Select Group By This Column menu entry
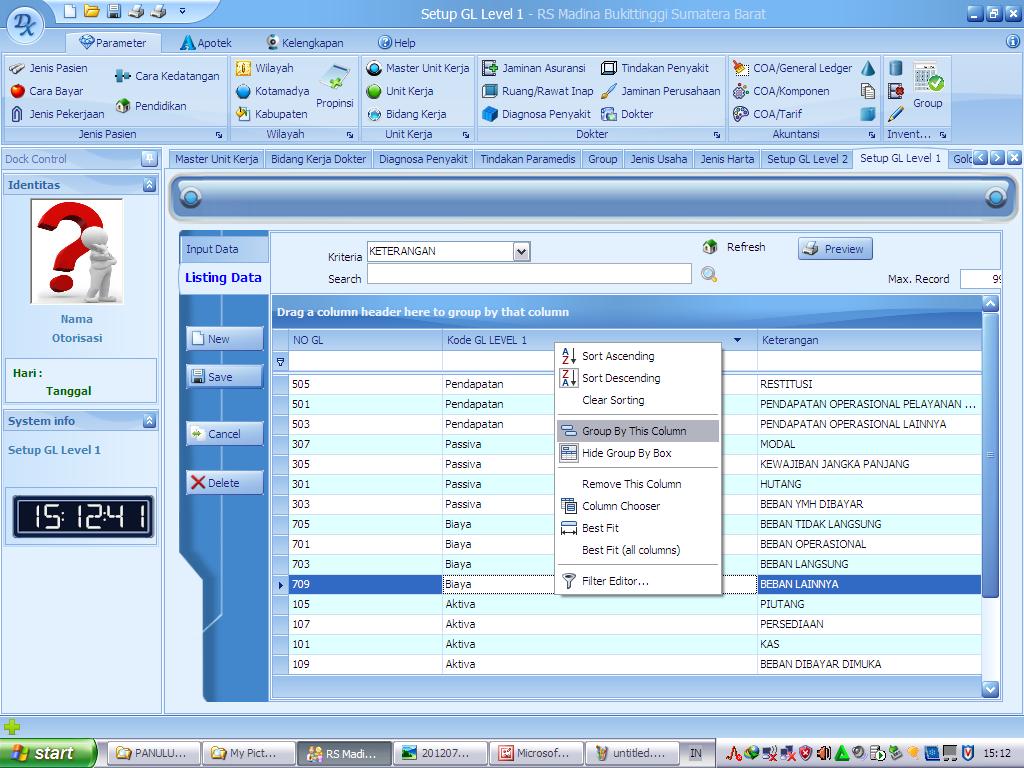1024x768 pixels. 634,431
